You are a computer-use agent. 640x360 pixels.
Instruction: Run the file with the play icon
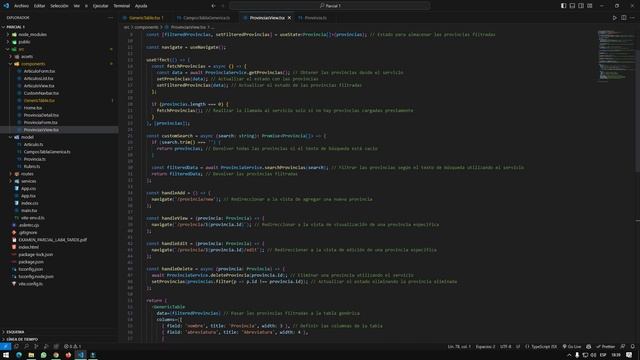point(615,18)
